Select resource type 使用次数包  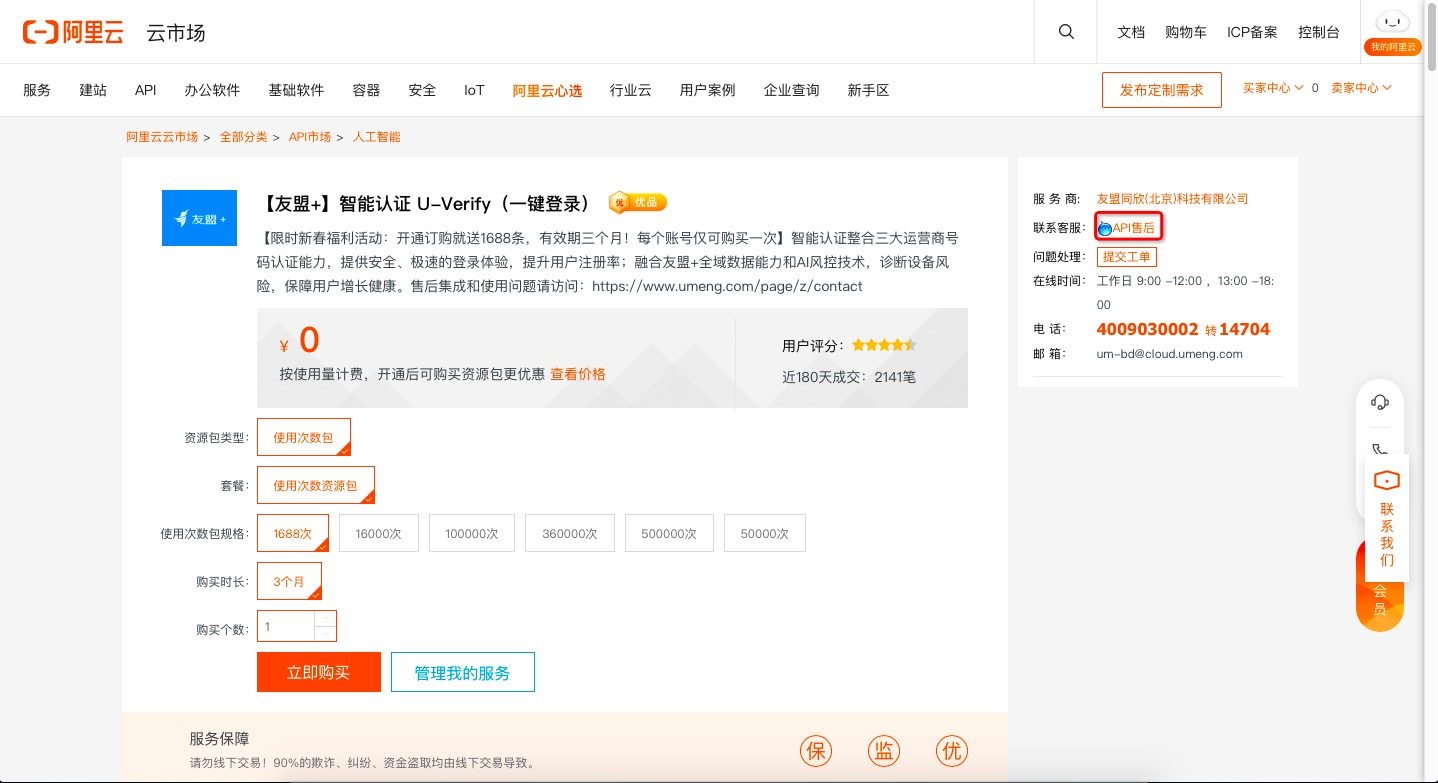click(304, 437)
